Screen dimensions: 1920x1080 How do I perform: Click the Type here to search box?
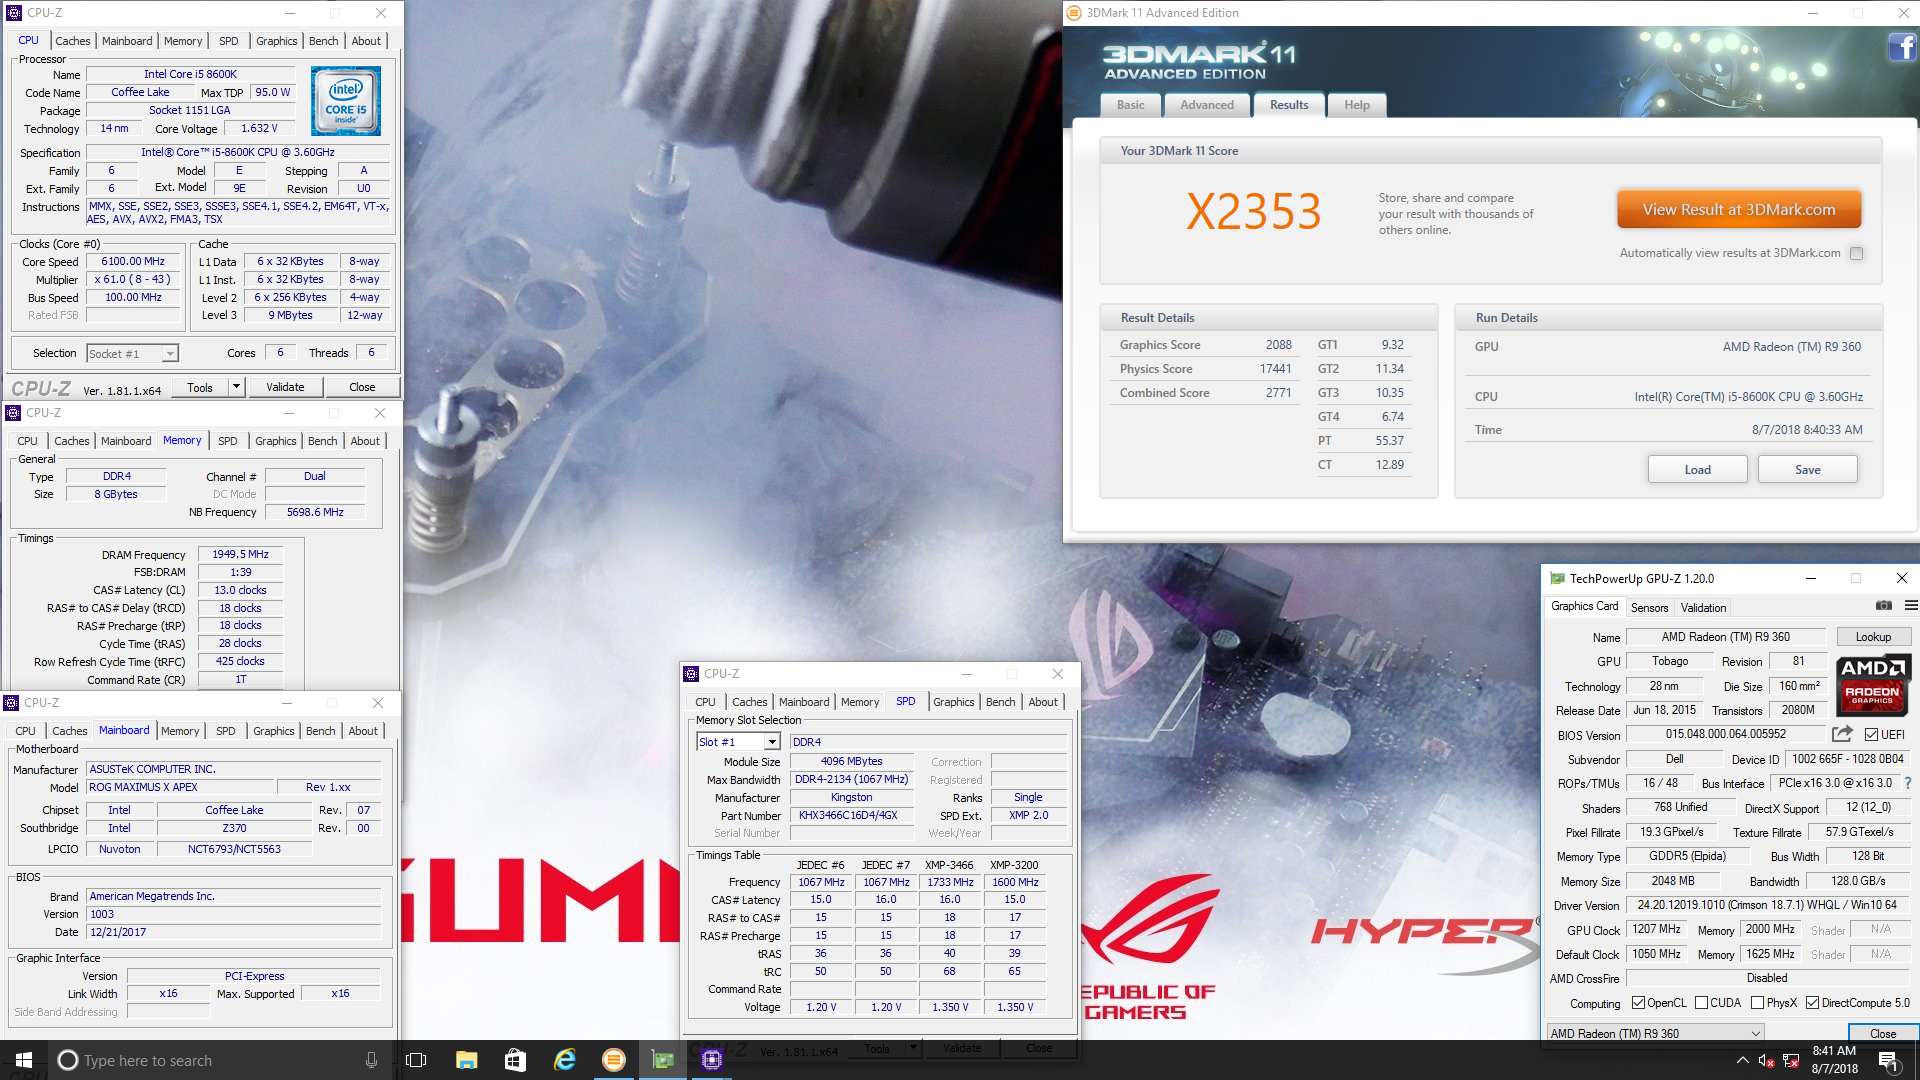tap(215, 1060)
